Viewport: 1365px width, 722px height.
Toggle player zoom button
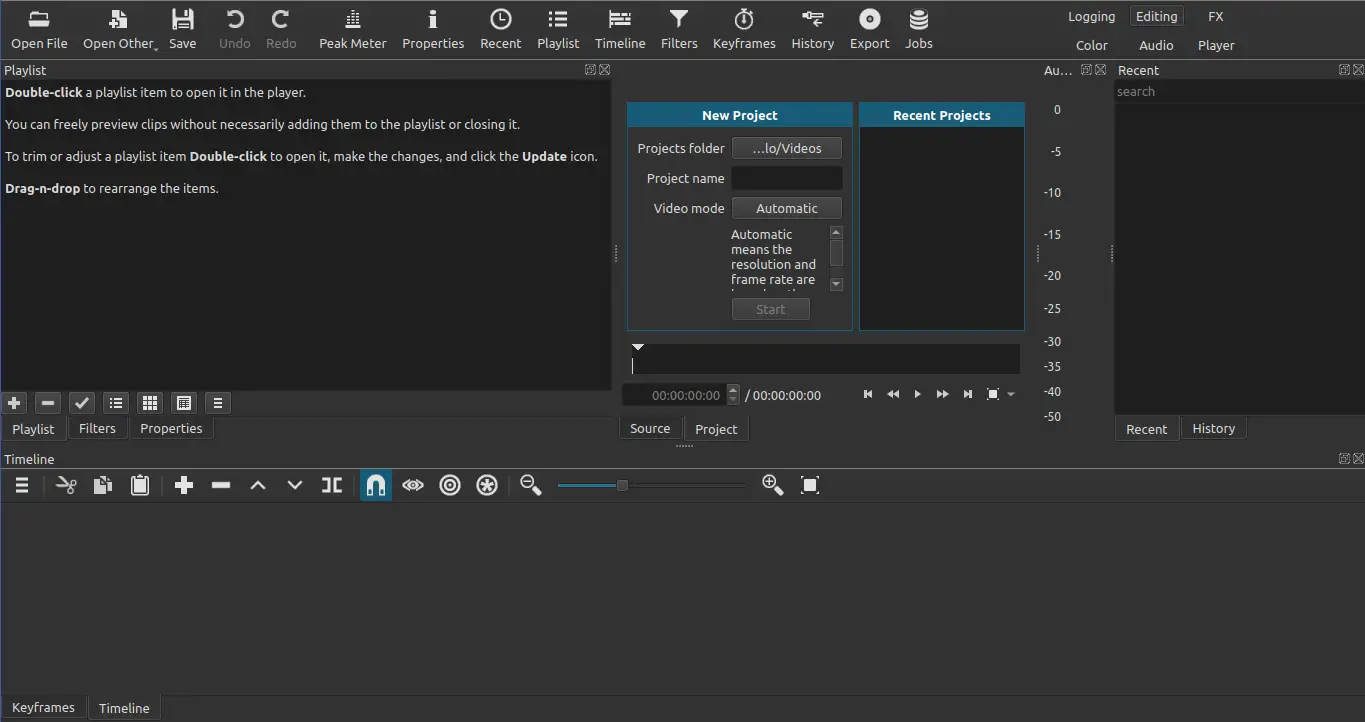click(993, 394)
